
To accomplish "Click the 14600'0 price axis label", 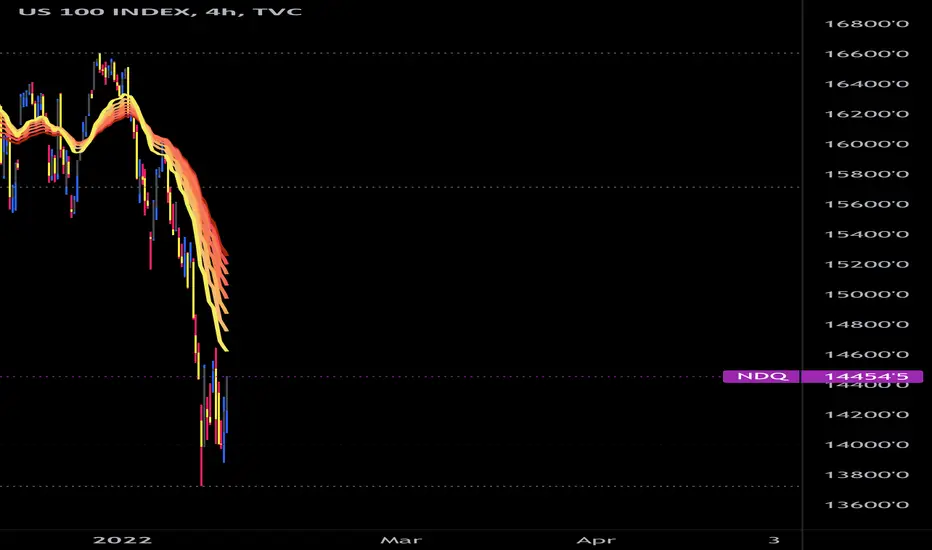I will tap(867, 354).
